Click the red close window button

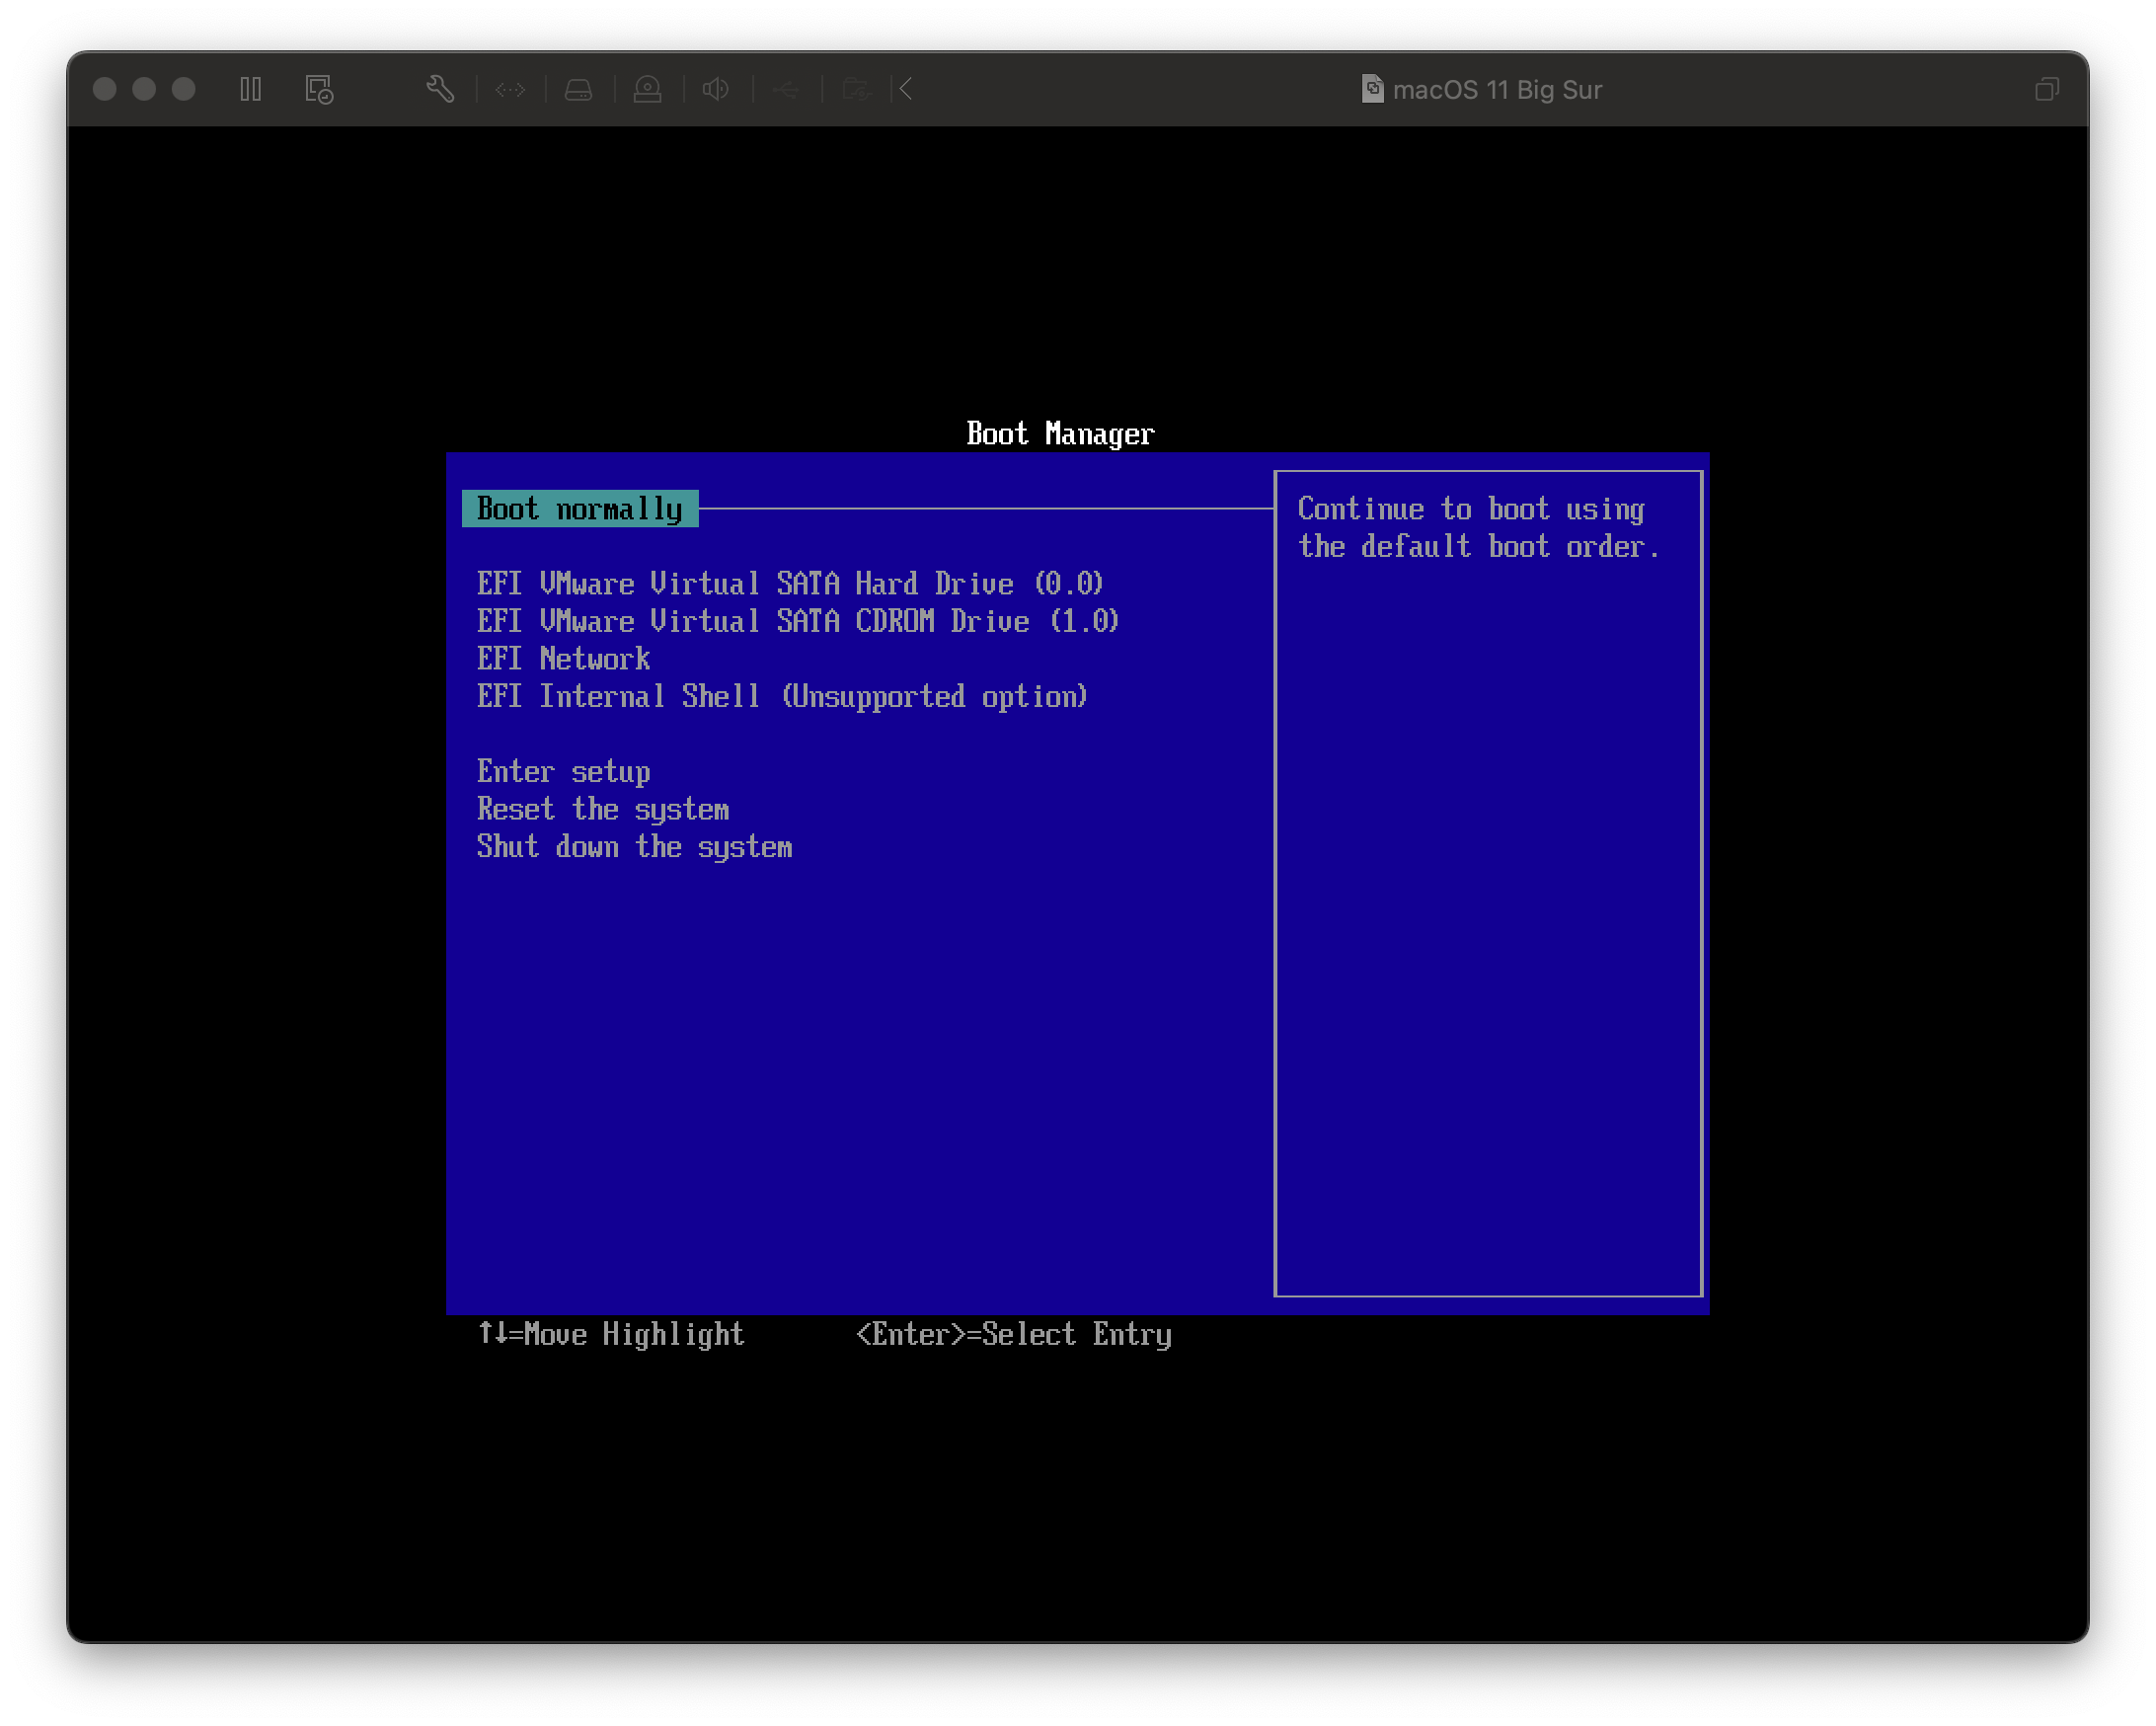tap(105, 90)
